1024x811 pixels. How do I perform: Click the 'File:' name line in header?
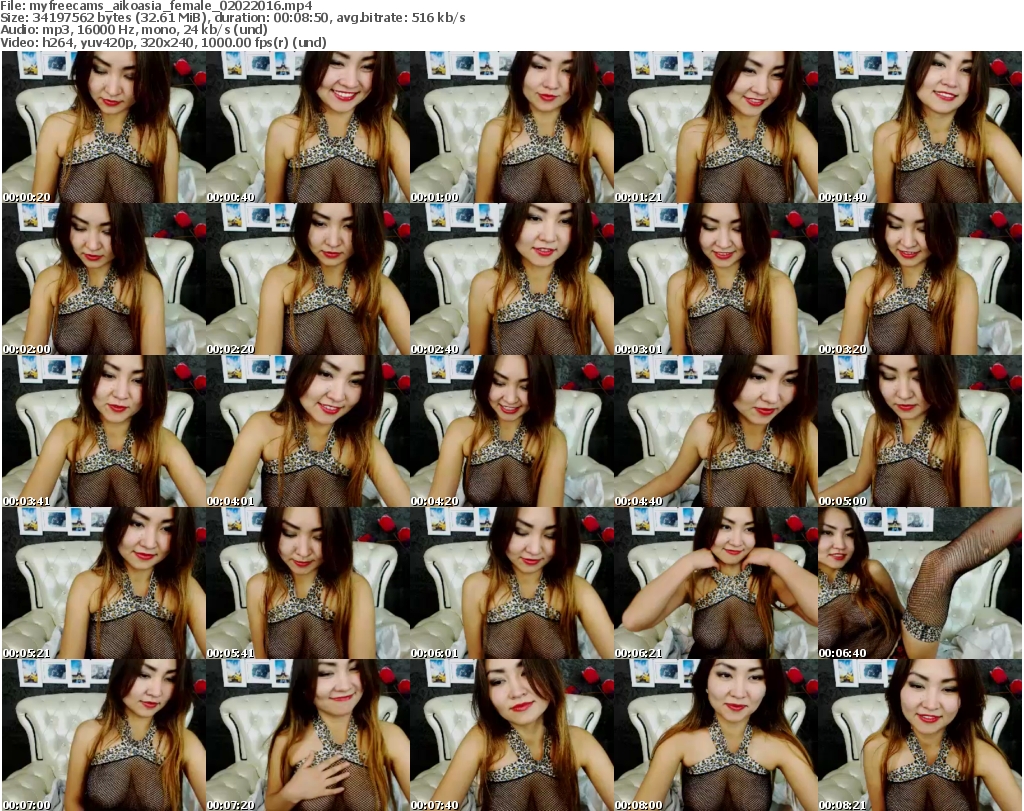coord(157,6)
